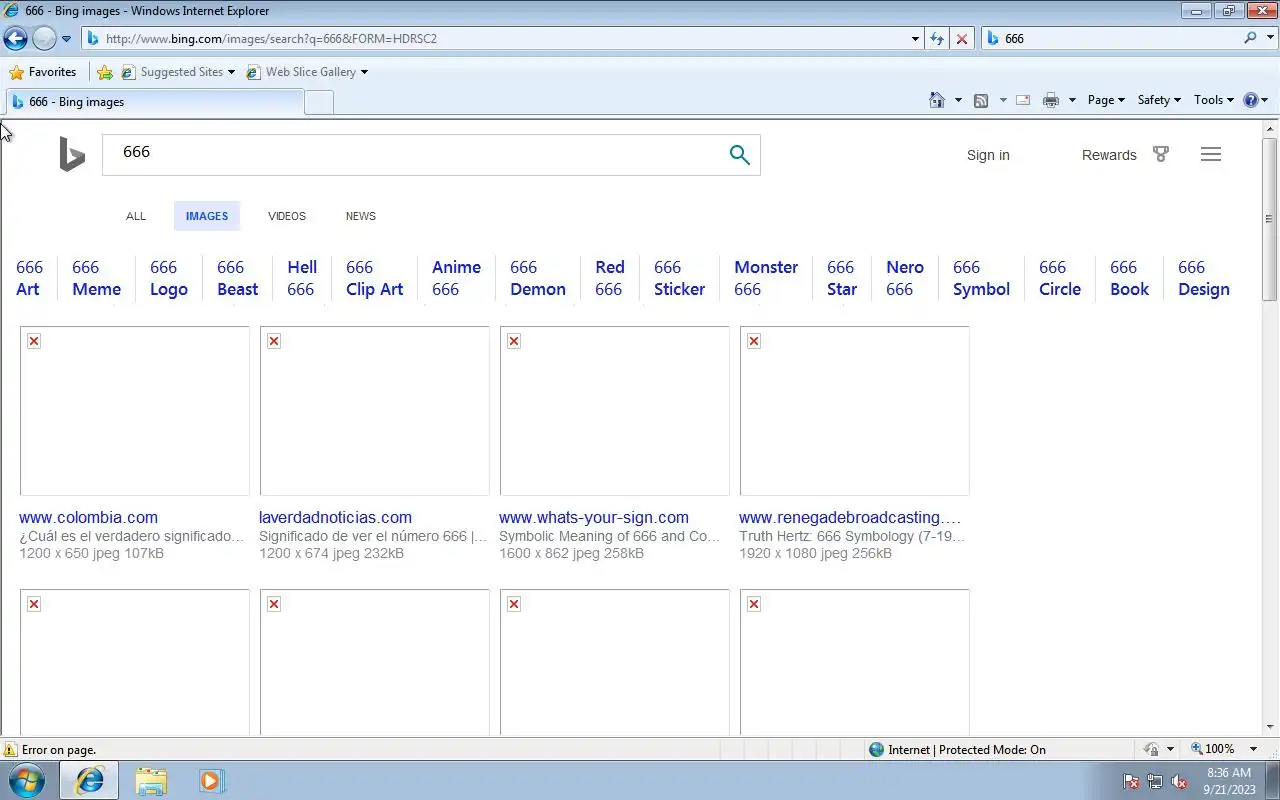Image resolution: width=1280 pixels, height=800 pixels.
Task: Select the 666 Meme suggestion
Action: [96, 278]
